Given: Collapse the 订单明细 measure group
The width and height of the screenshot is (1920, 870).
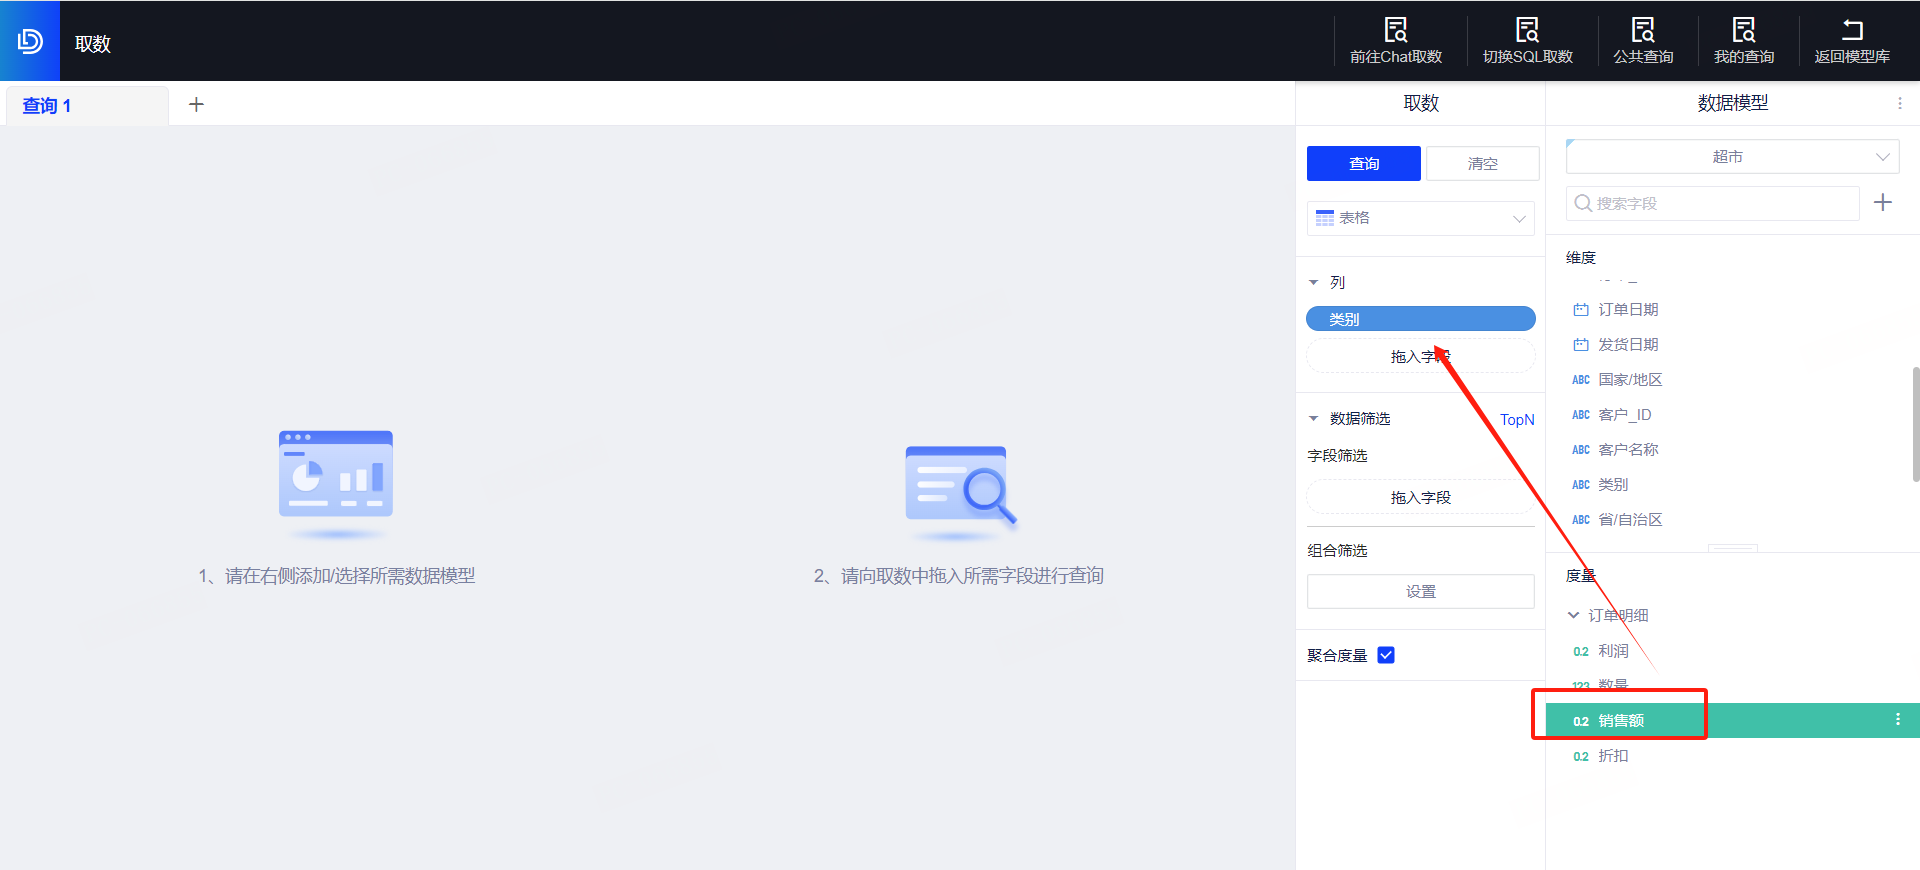Looking at the screenshot, I should pos(1573,615).
